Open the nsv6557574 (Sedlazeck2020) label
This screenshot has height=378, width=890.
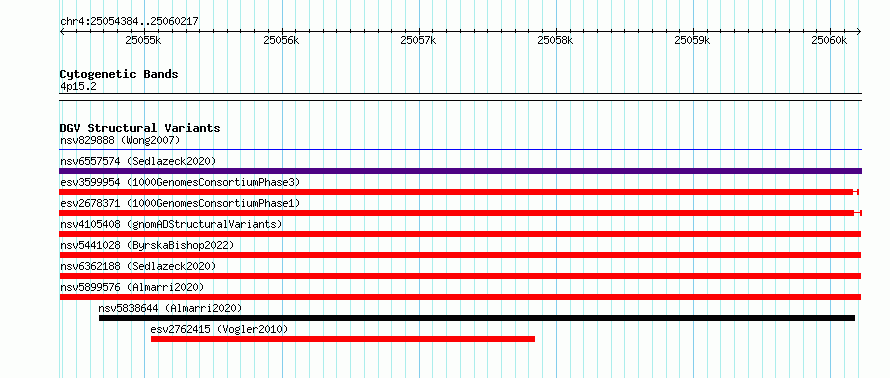138,161
